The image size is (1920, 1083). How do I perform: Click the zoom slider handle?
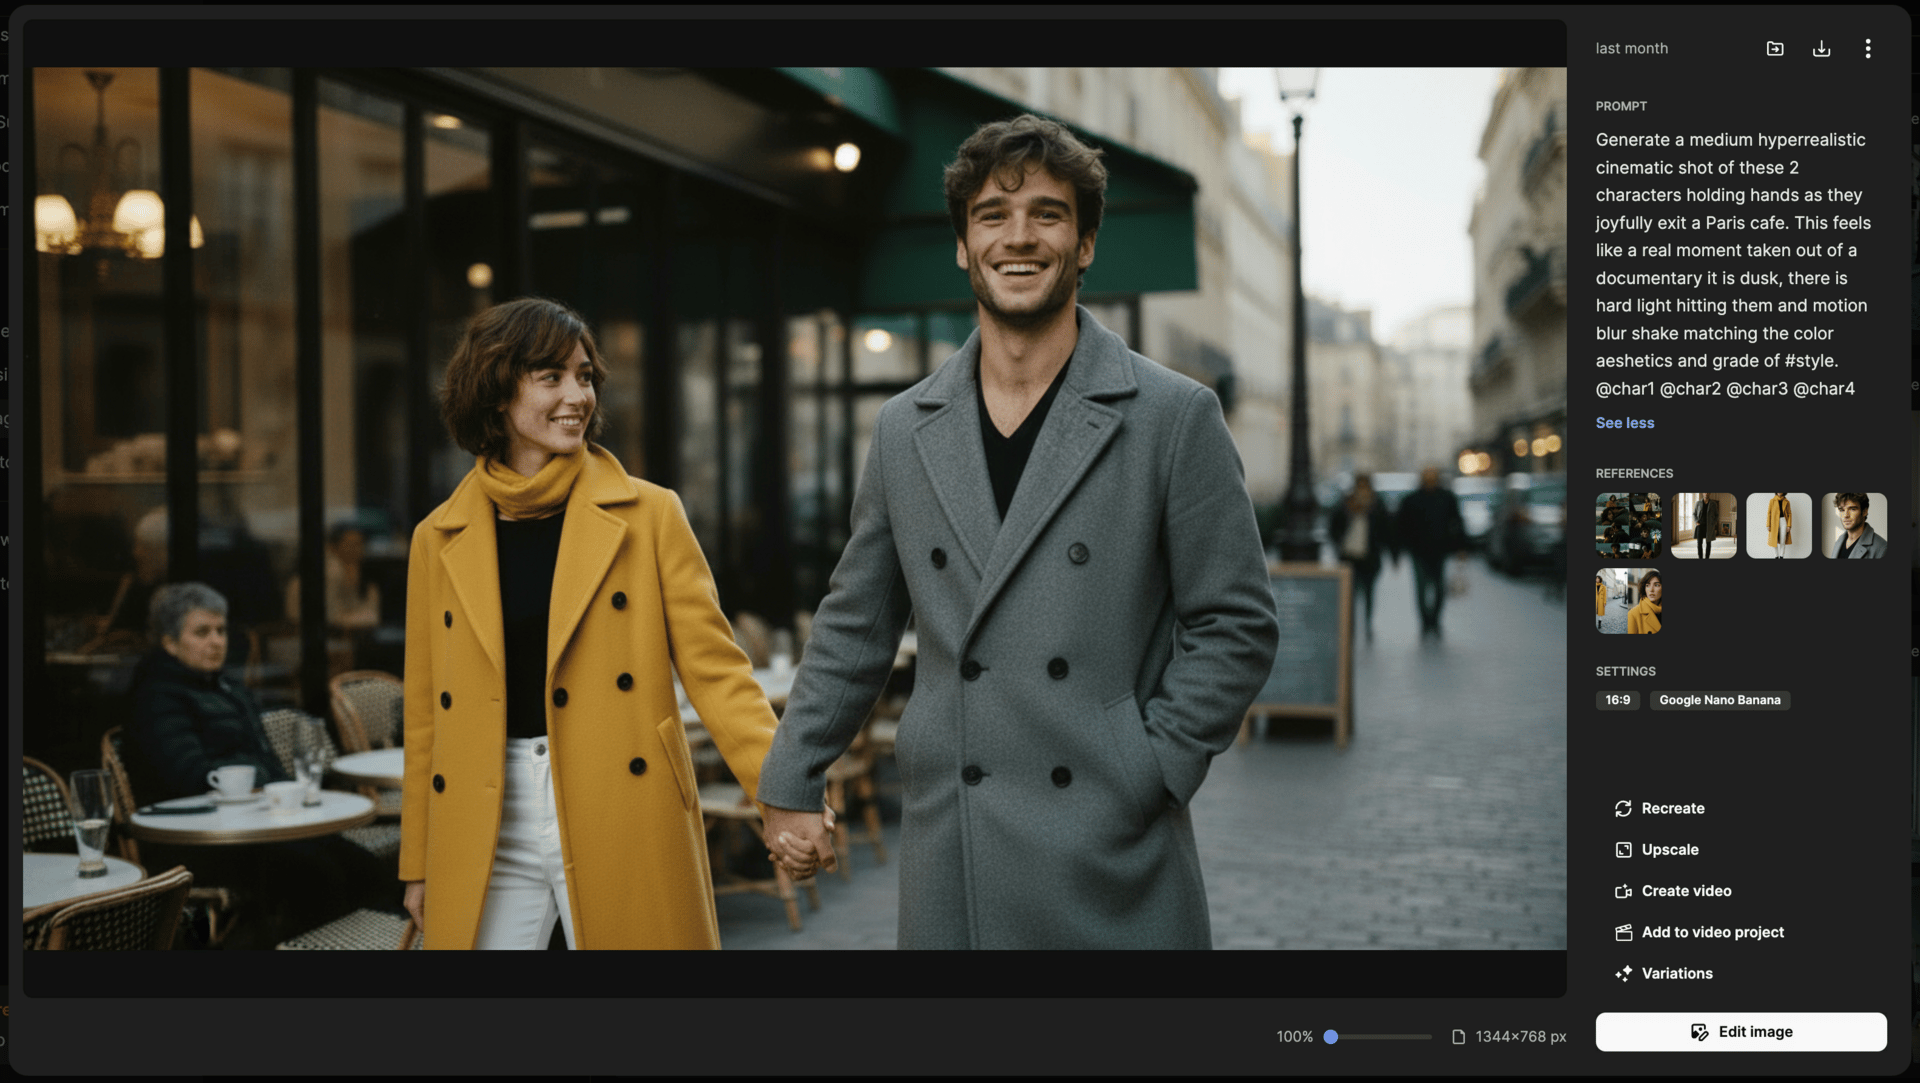[1330, 1037]
